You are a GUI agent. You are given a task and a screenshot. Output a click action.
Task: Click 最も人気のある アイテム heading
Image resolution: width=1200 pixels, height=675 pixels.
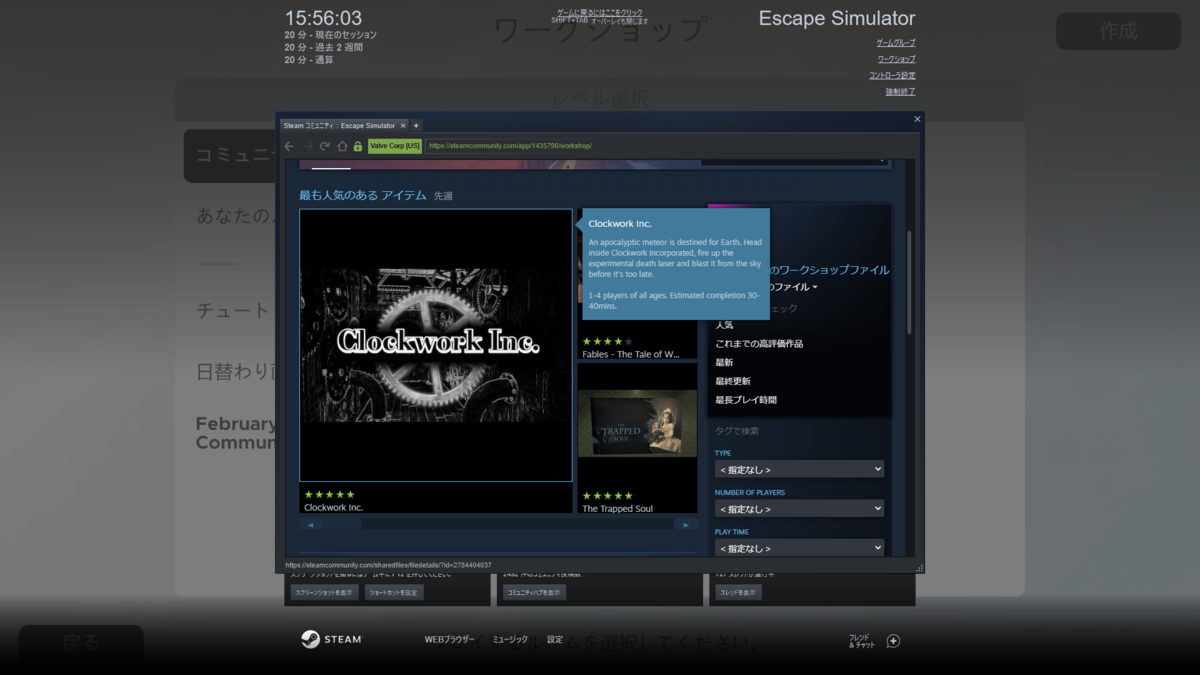(x=363, y=195)
